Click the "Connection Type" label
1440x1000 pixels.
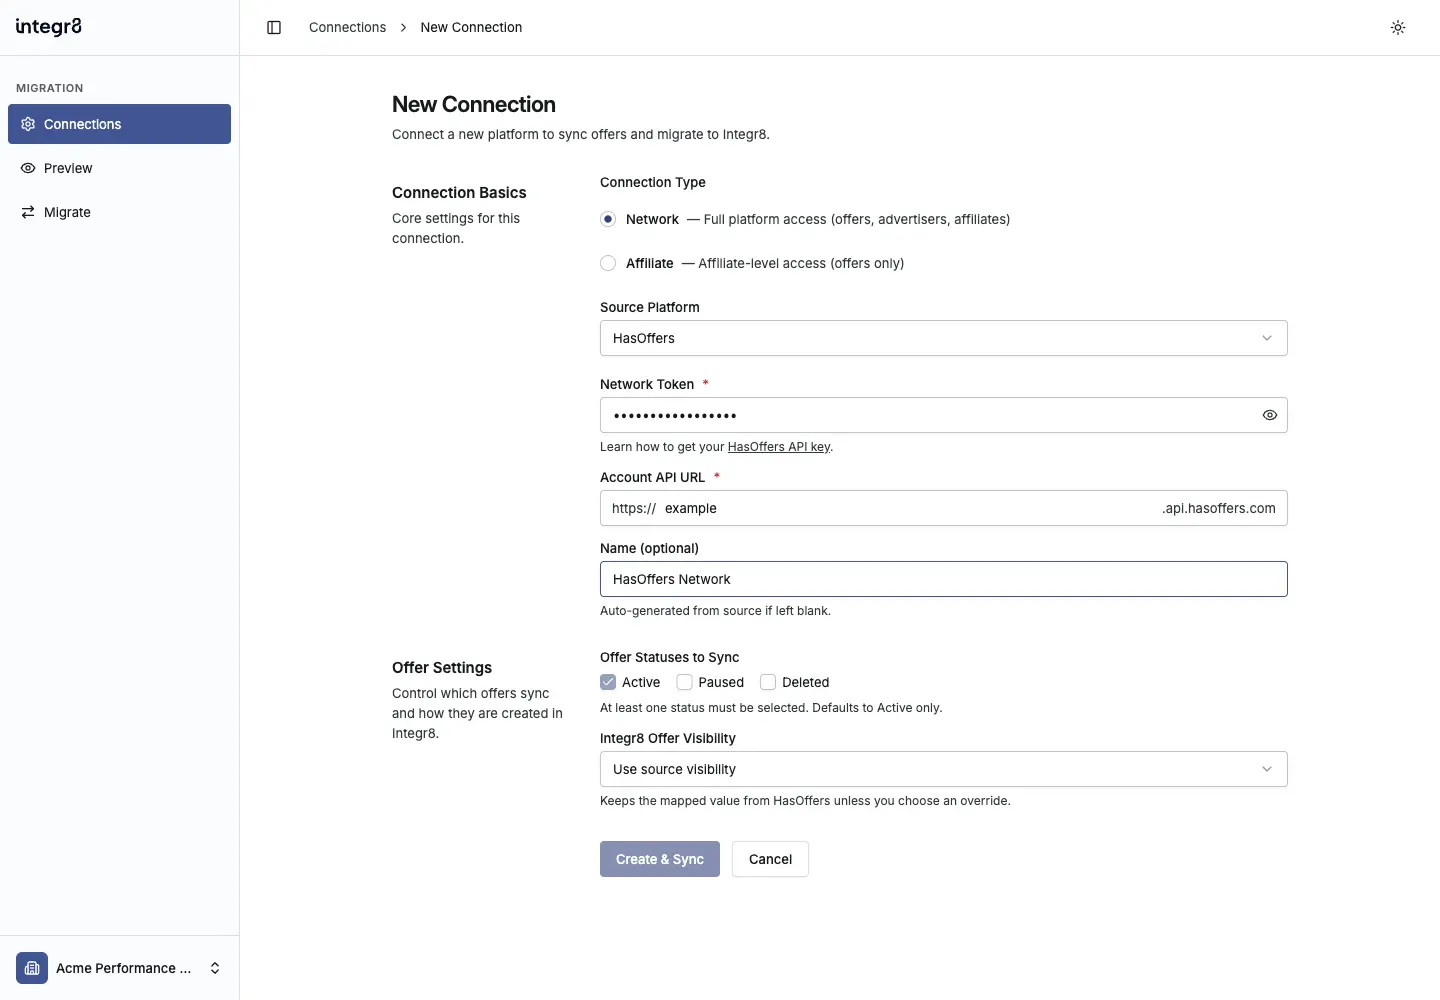coord(653,182)
